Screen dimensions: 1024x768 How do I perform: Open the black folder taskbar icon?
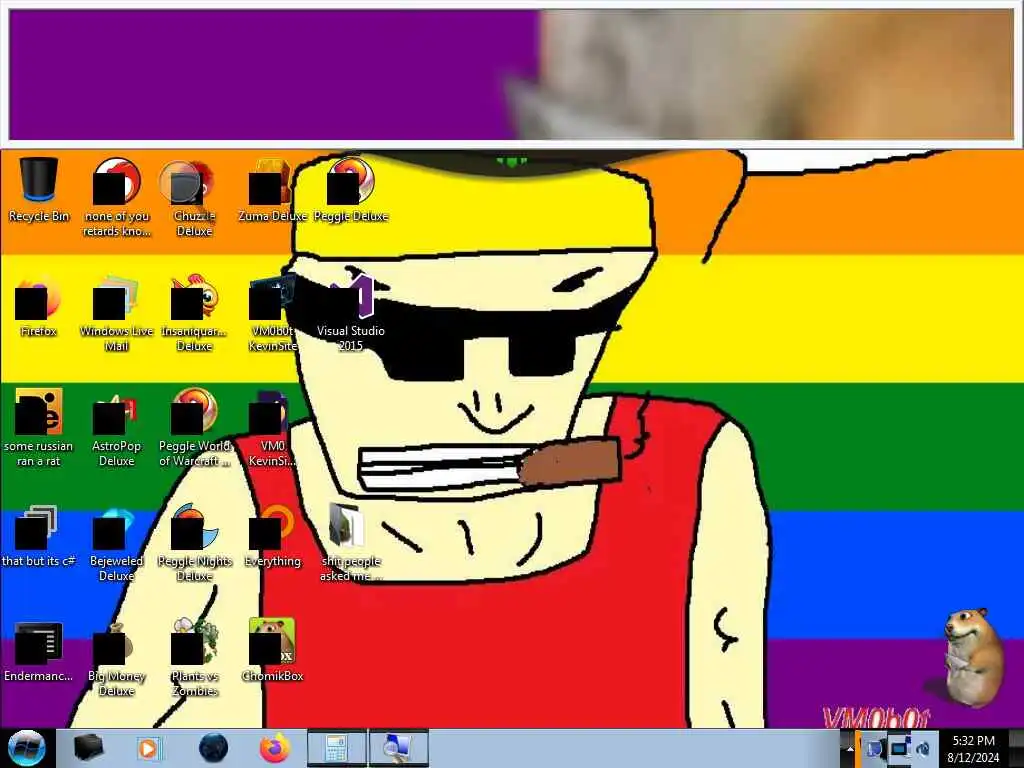click(x=88, y=748)
